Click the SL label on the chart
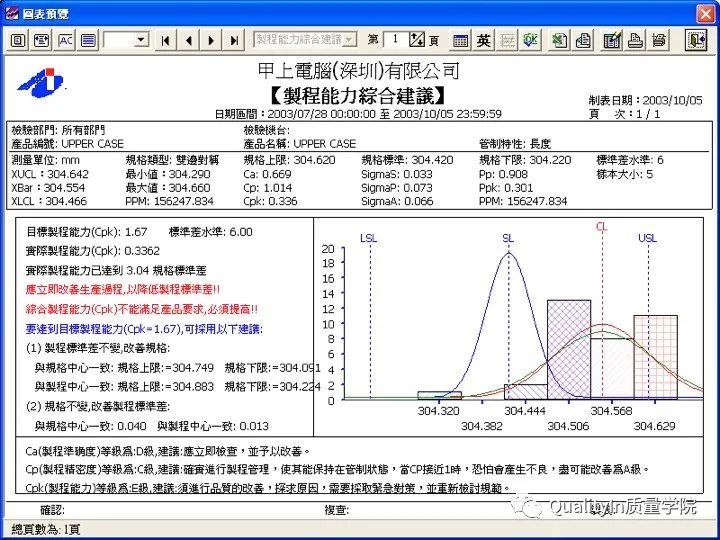Image resolution: width=720 pixels, height=540 pixels. click(508, 238)
